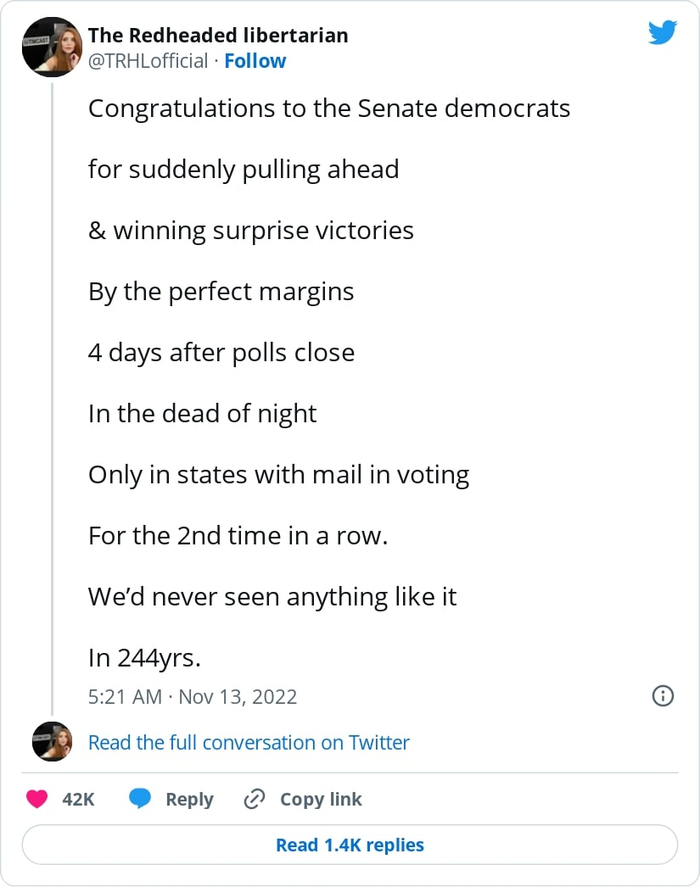Click the Copy link text
Screen dimensions: 700x887
321,799
